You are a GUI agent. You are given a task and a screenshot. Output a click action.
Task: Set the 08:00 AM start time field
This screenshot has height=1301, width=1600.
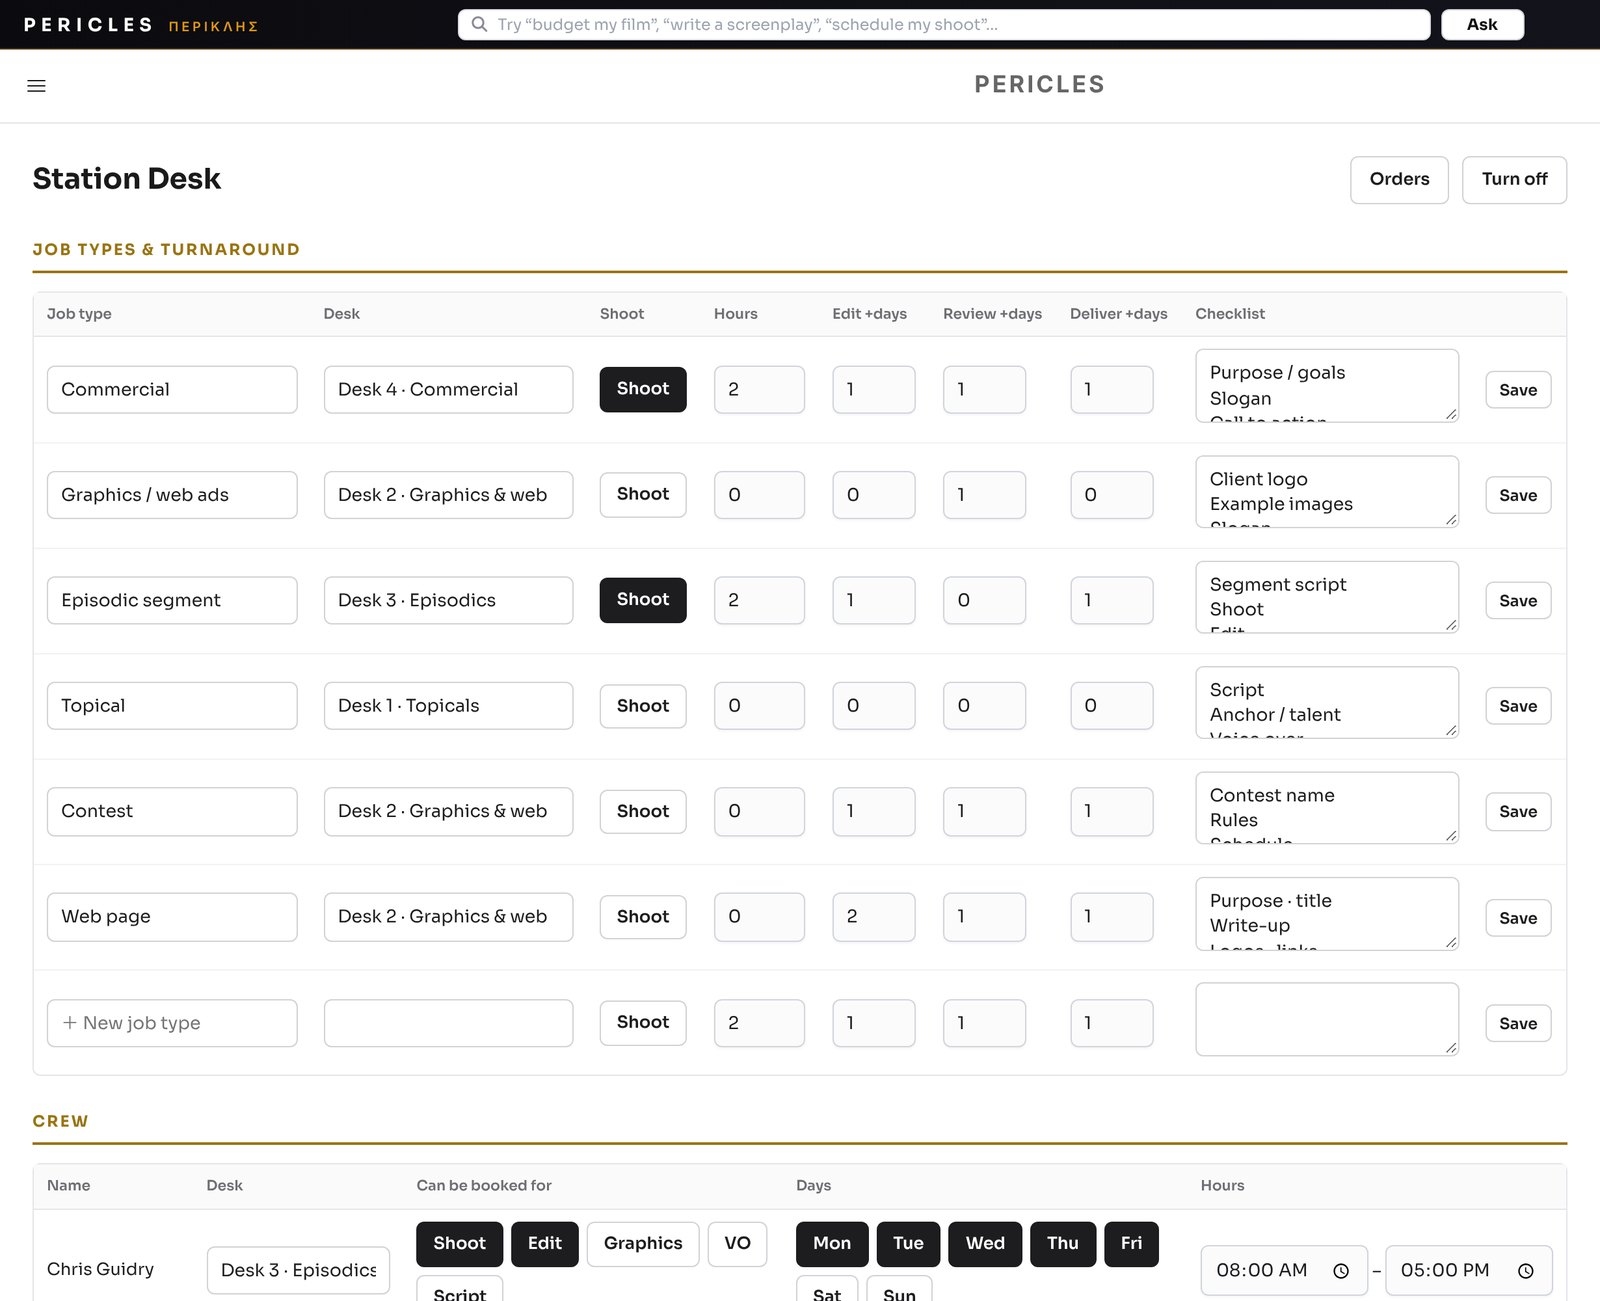1284,1270
